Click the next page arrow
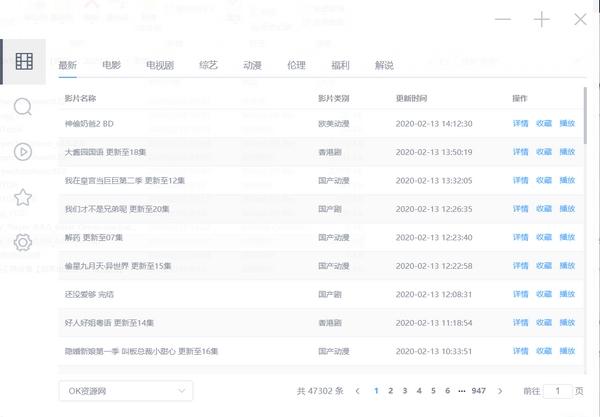 pyautogui.click(x=500, y=391)
